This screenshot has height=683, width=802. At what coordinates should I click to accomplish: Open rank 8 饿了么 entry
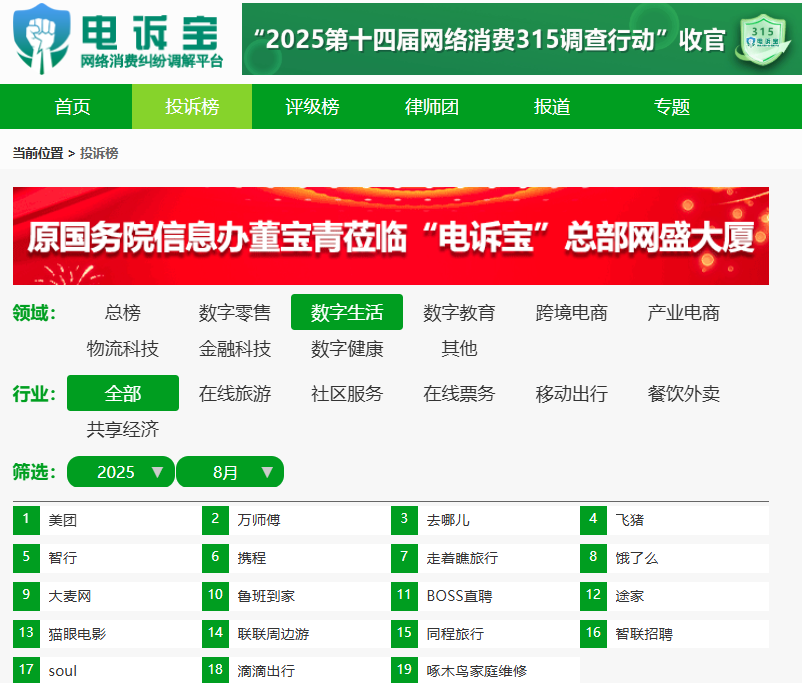click(674, 558)
